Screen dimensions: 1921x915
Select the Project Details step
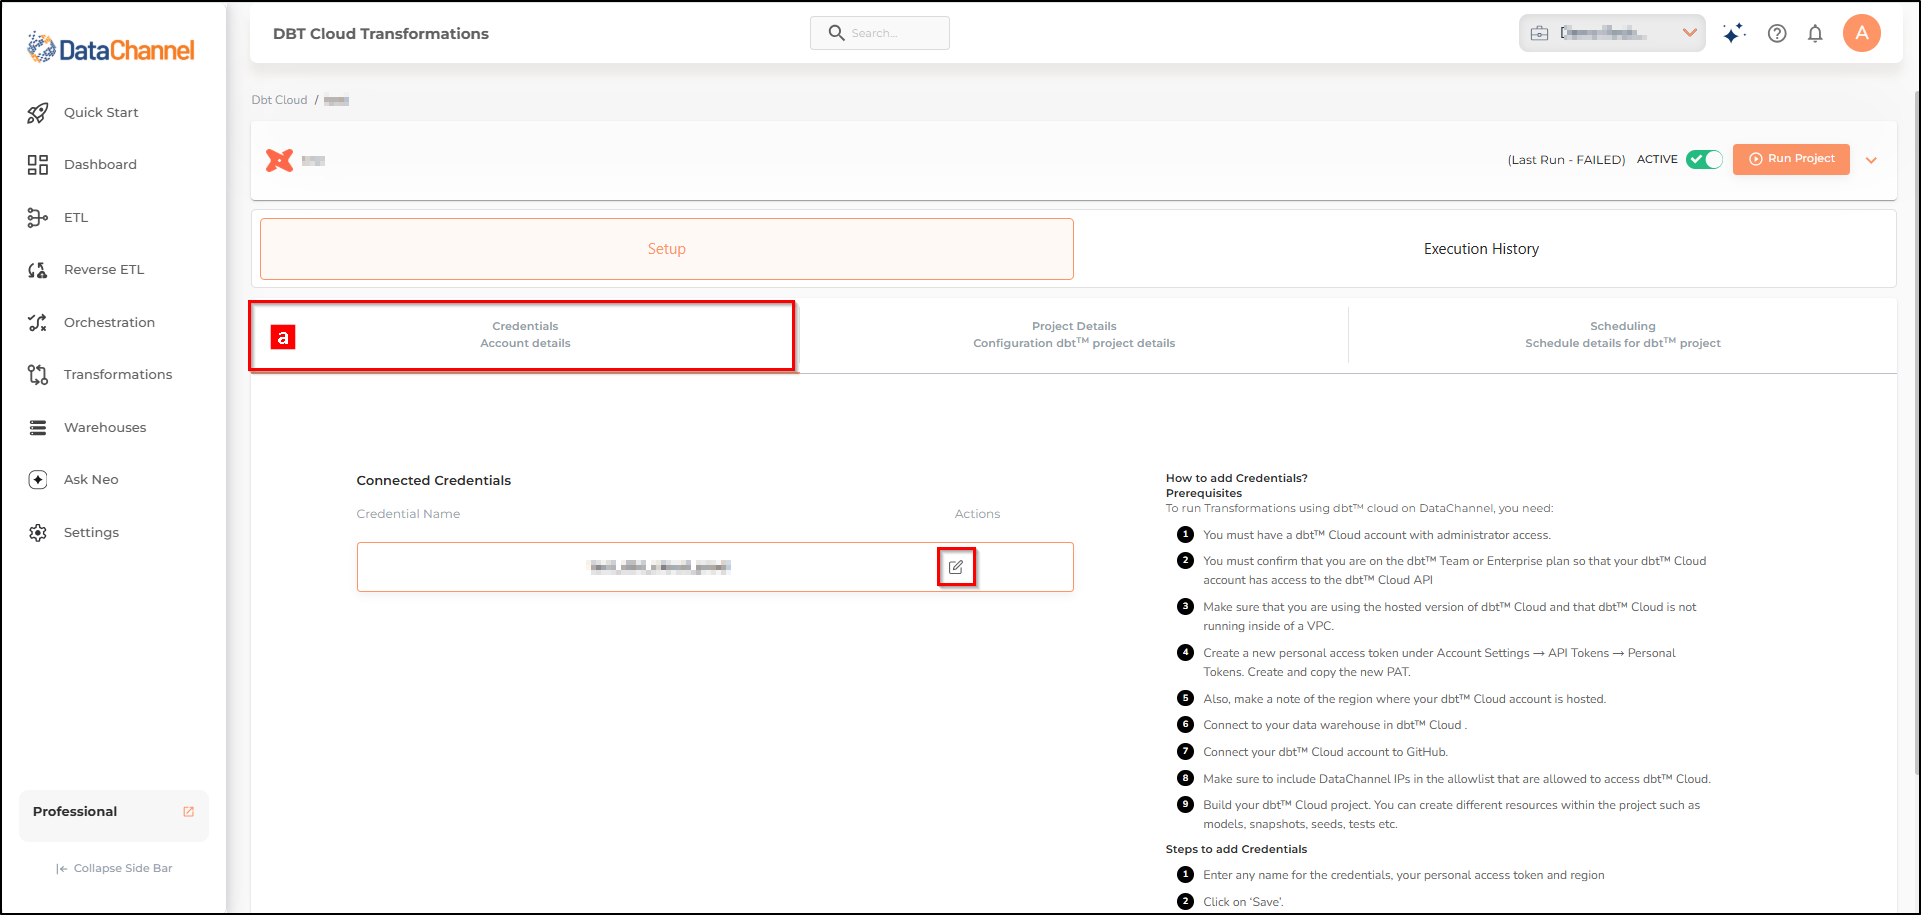(1074, 335)
